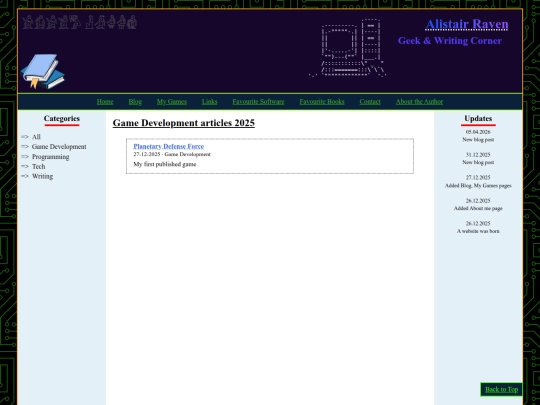Open Favourite Books page
The width and height of the screenshot is (540, 405).
pos(322,102)
